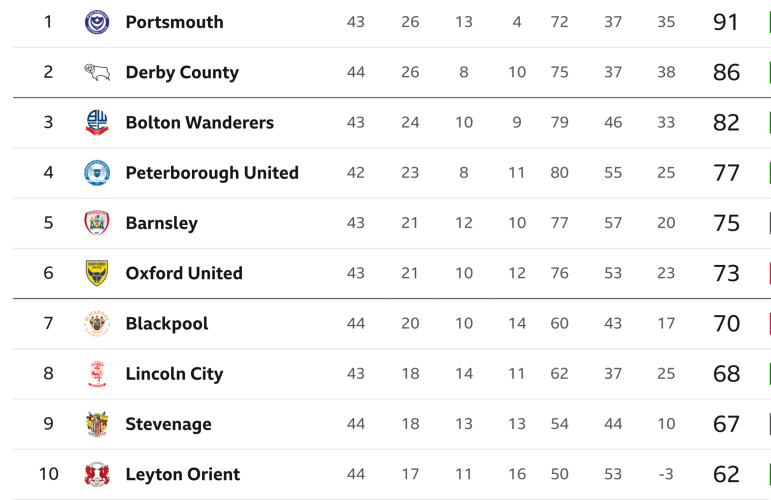Select Leyton Orient team name
Screen dimensions: 771x500
coord(182,474)
